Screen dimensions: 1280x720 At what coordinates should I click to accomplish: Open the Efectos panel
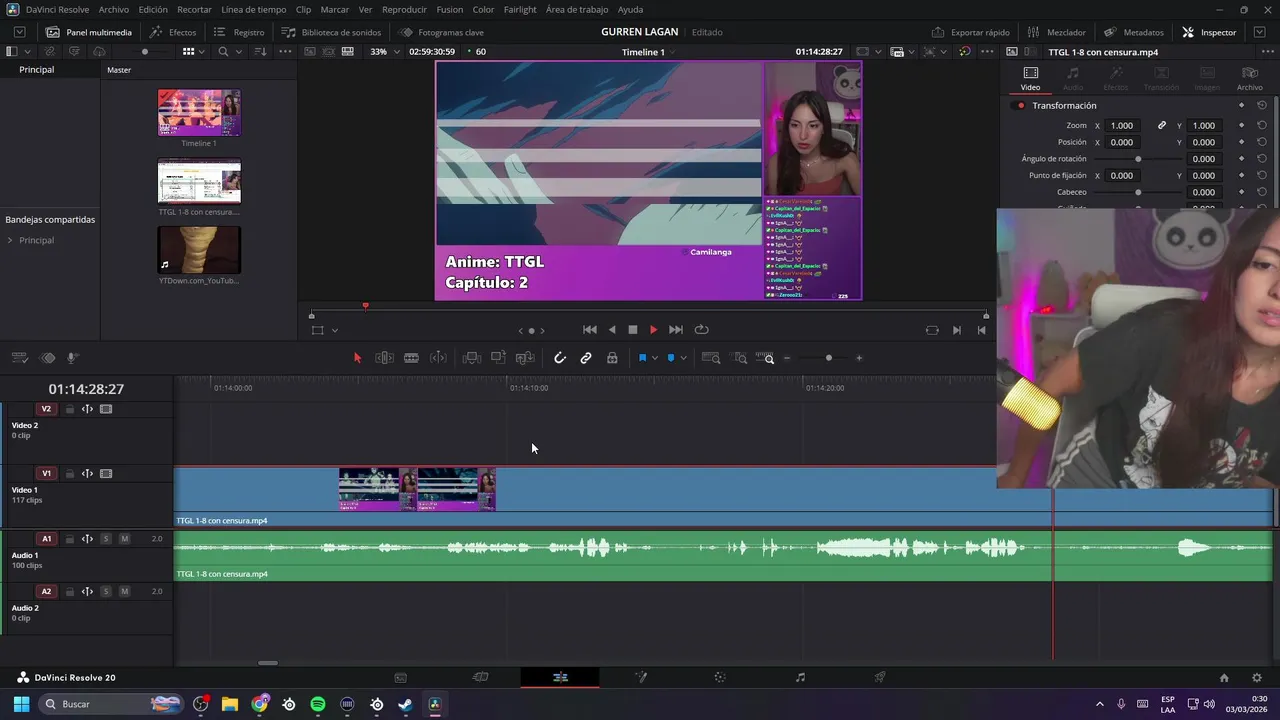(x=173, y=32)
